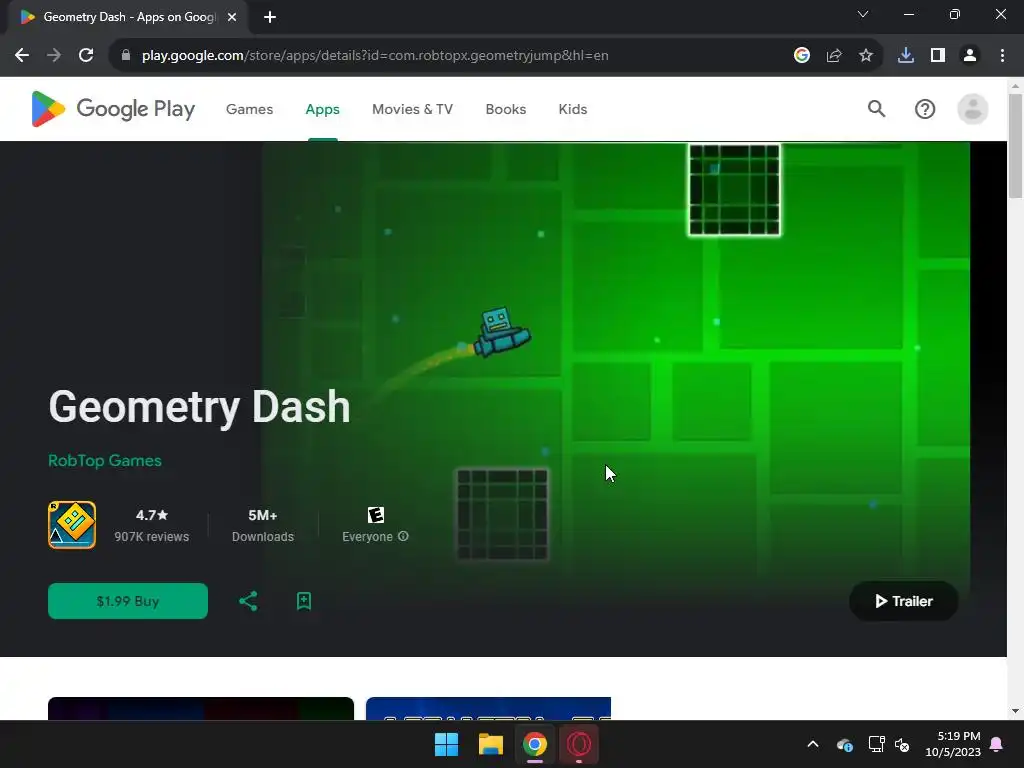Click the 4.7 star rating text
1024x768 pixels.
152,515
